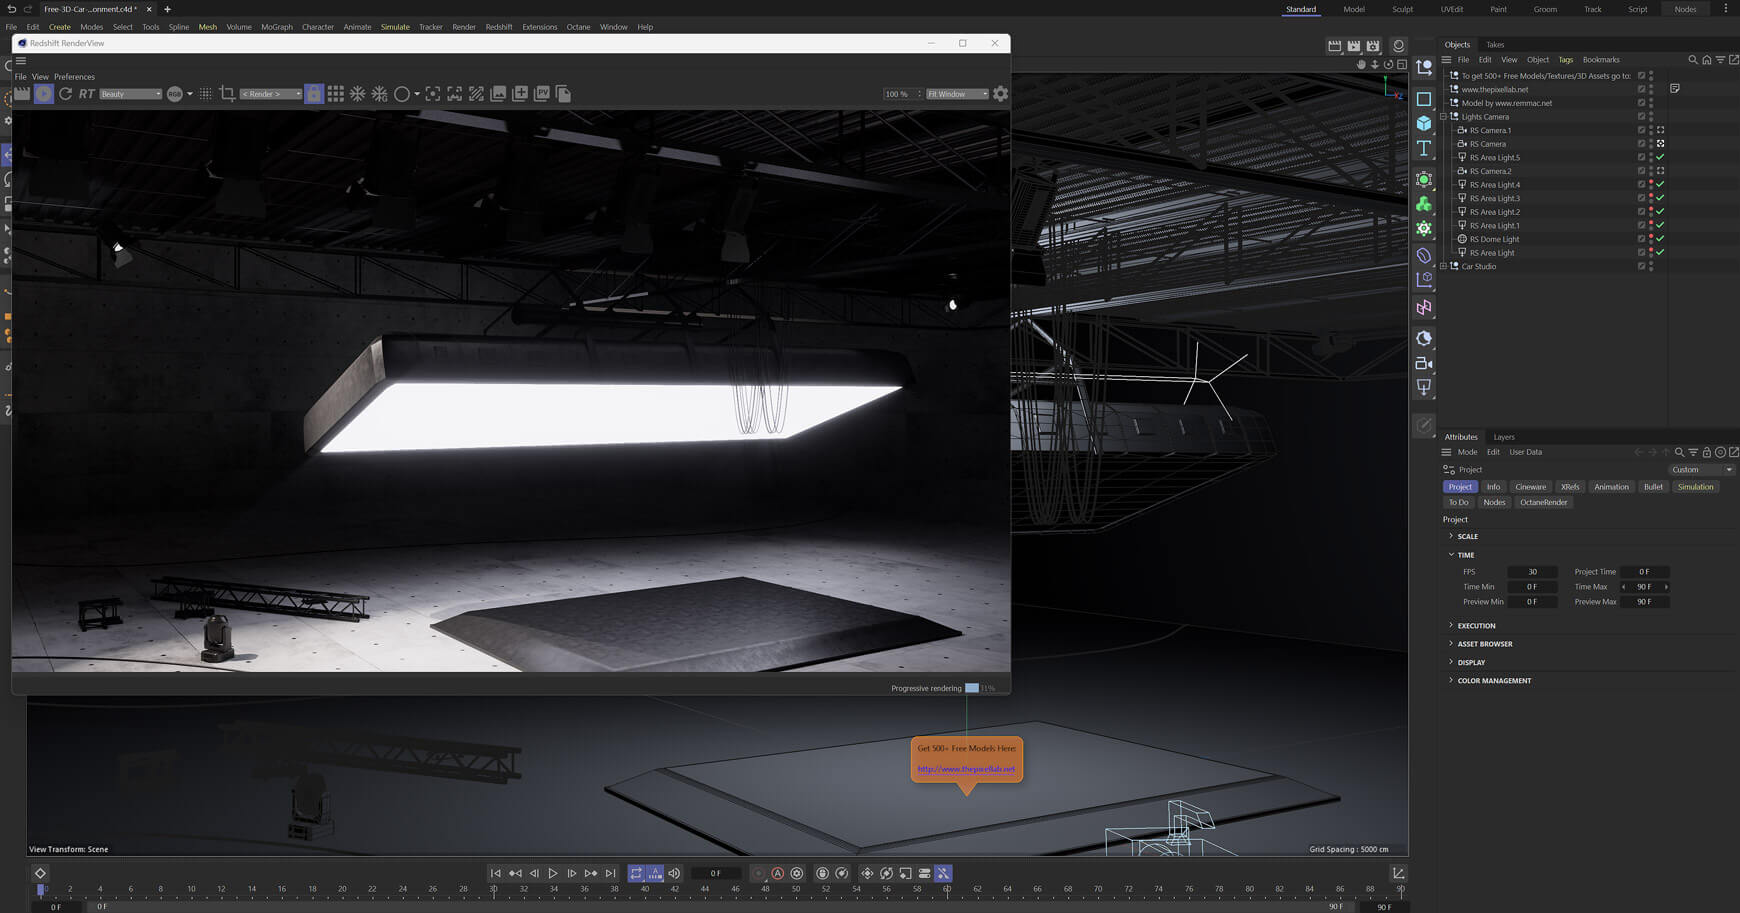Viewport: 1740px width, 913px height.
Task: Click the search icon in Objects manager
Action: click(1693, 60)
